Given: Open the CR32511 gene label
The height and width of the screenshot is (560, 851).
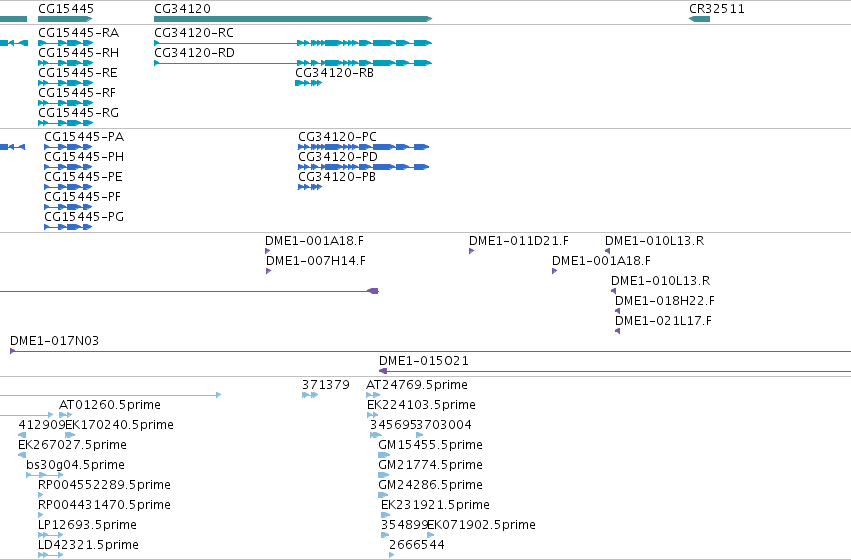Looking at the screenshot, I should tap(716, 9).
